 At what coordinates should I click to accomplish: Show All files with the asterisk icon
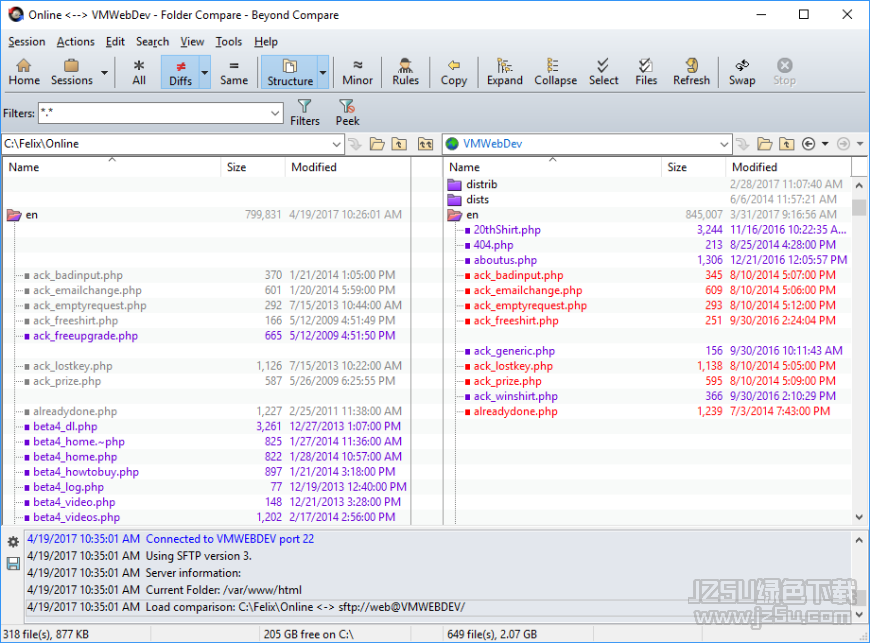point(139,72)
